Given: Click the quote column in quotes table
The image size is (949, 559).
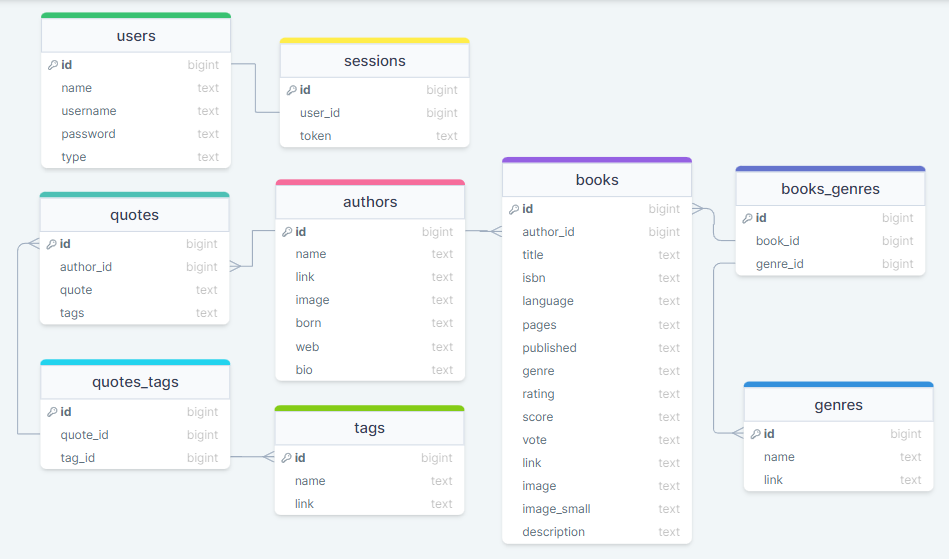Looking at the screenshot, I should point(134,290).
